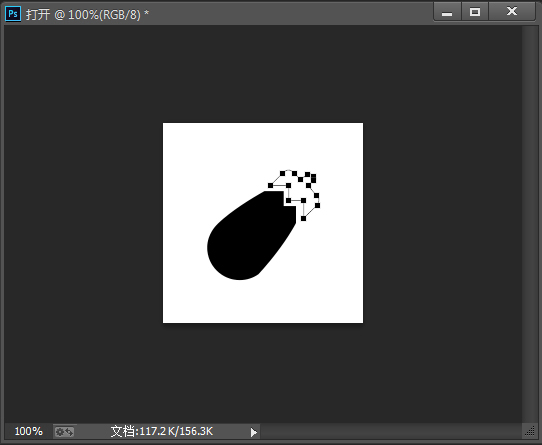Click the vertical scrollbar on right edge
The image size is (542, 445).
click(x=529, y=224)
